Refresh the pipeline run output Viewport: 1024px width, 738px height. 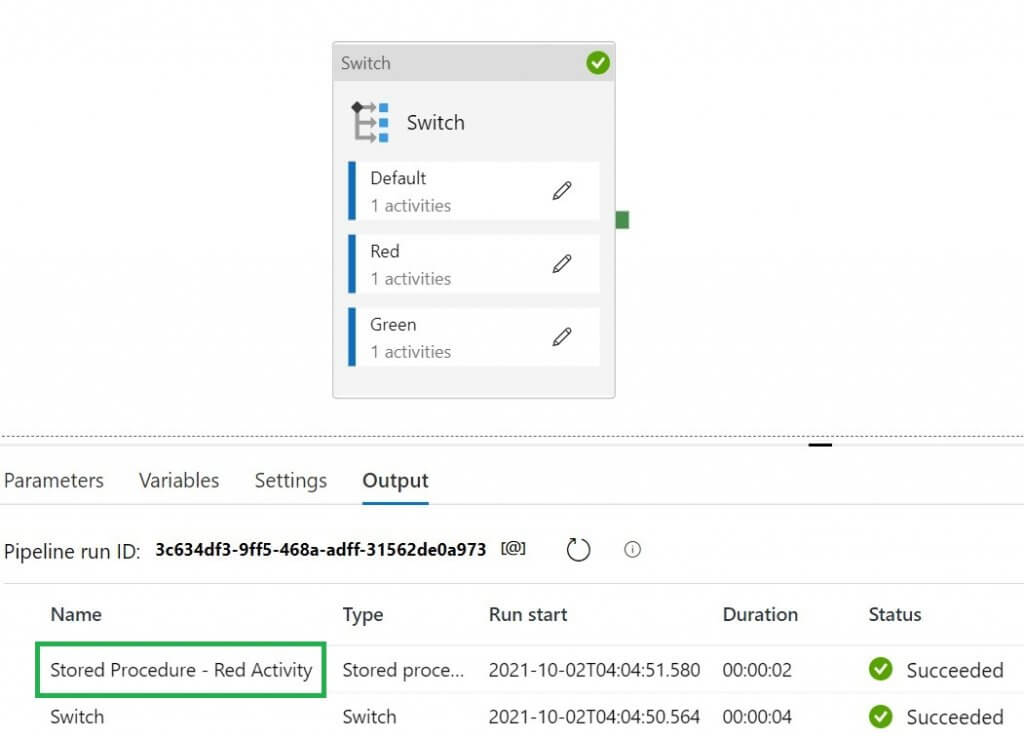coord(578,549)
